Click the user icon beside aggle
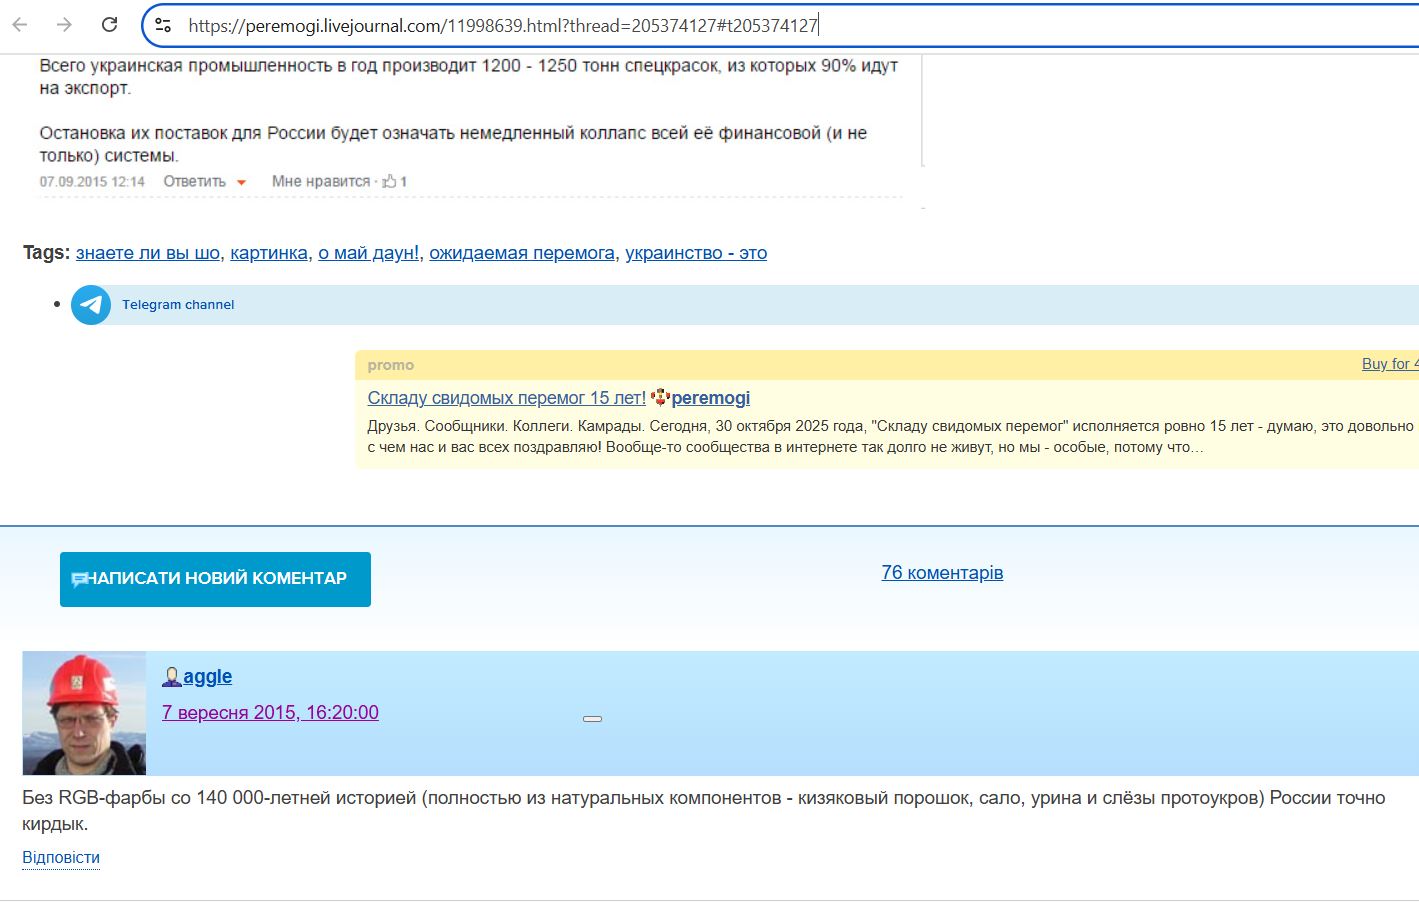Viewport: 1419px width, 916px height. (171, 677)
